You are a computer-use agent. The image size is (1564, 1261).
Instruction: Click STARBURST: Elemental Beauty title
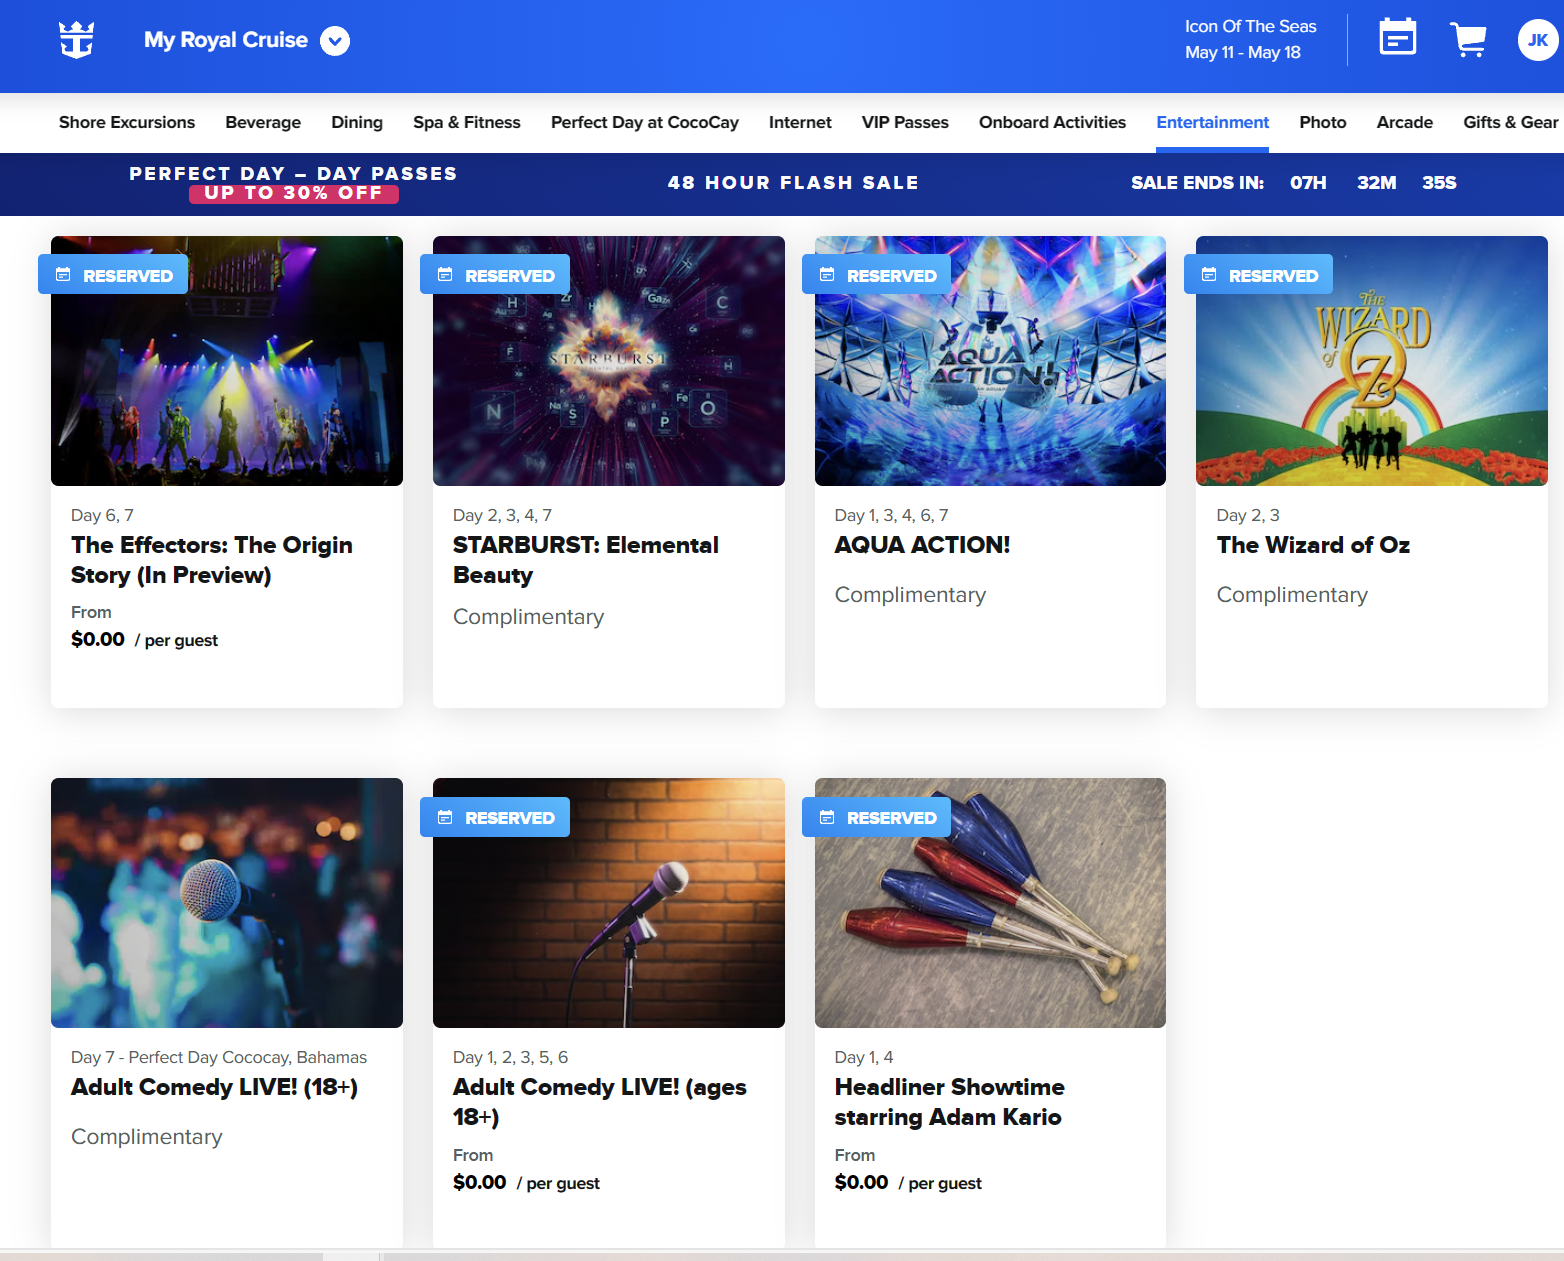586,560
